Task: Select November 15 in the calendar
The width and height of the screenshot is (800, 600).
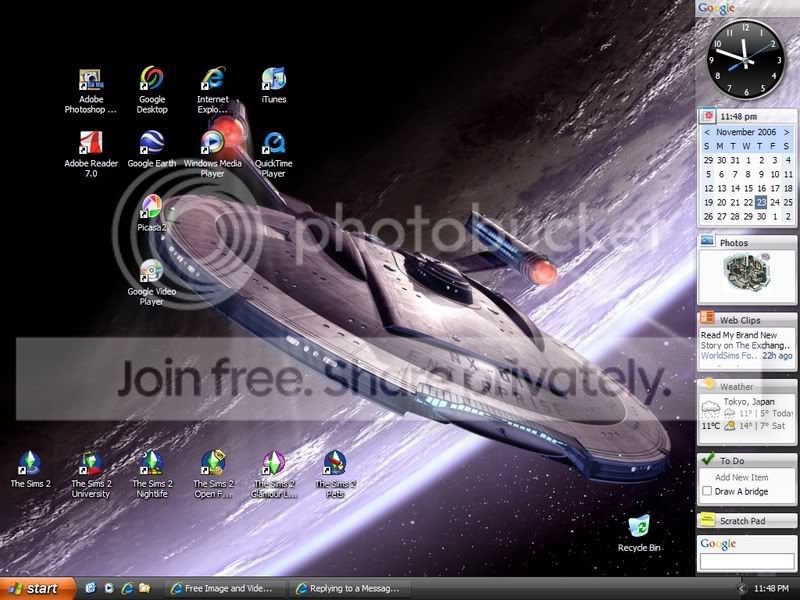Action: [748, 188]
